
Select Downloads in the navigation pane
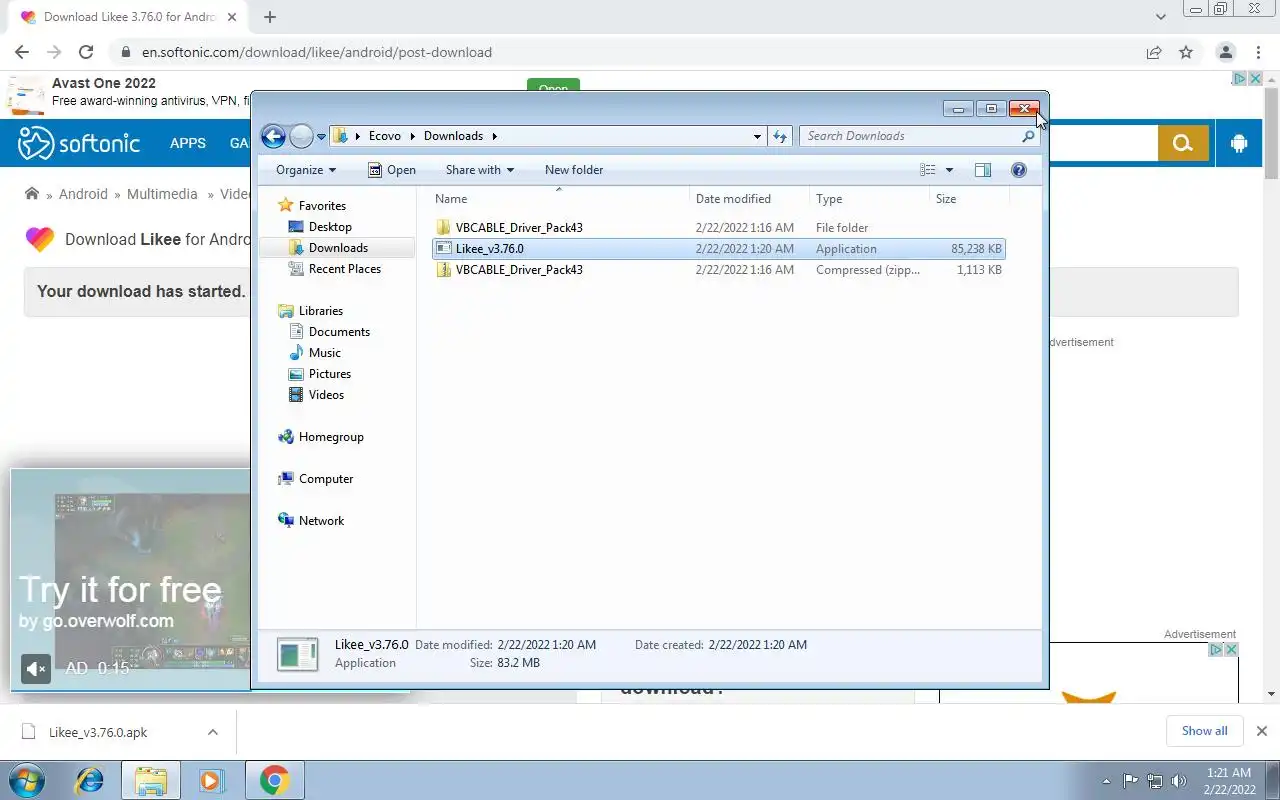pos(338,248)
